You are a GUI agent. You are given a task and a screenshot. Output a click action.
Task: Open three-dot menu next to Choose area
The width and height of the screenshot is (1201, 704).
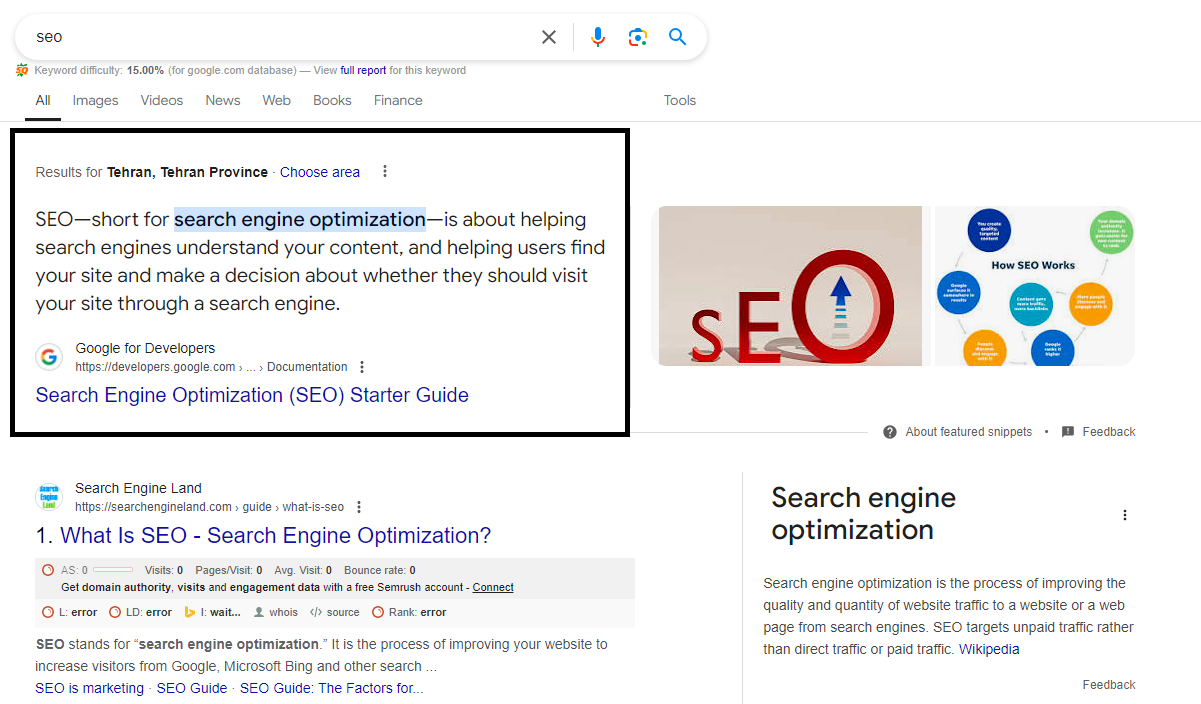click(385, 172)
